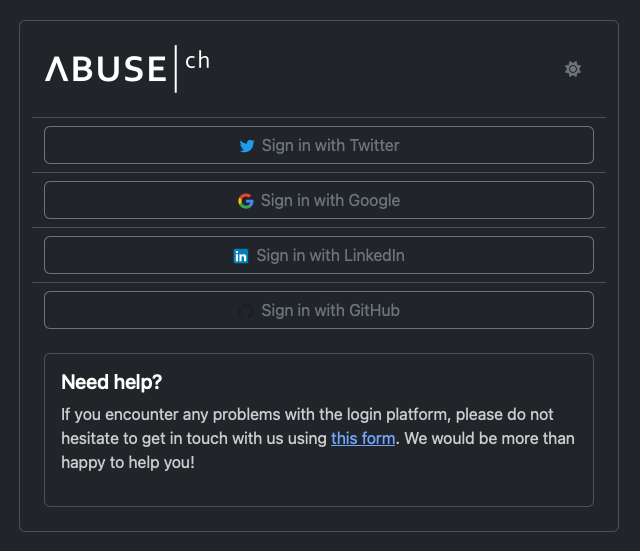Image resolution: width=640 pixels, height=551 pixels.
Task: Click the 'happy to help you!' text line
Action: (127, 462)
